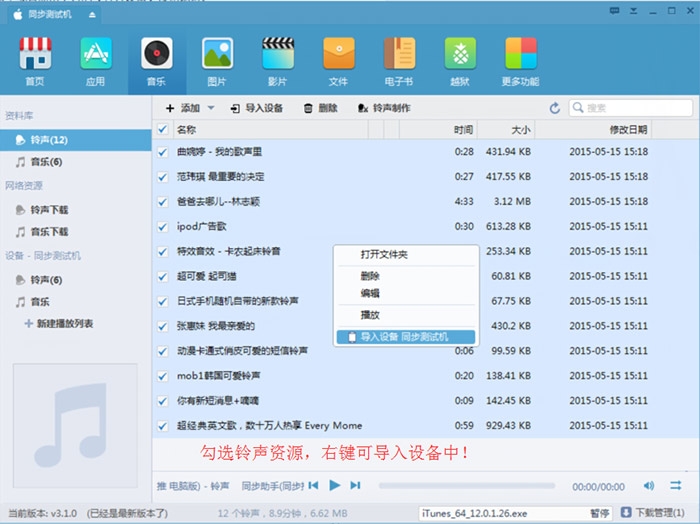Uncheck 特效音效 - 卡农起床铃音 checkbox
This screenshot has height=524, width=700.
[x=162, y=252]
